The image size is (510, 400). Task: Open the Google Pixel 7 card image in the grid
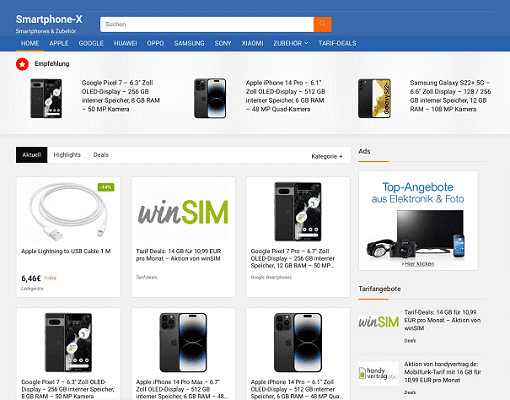(68, 343)
